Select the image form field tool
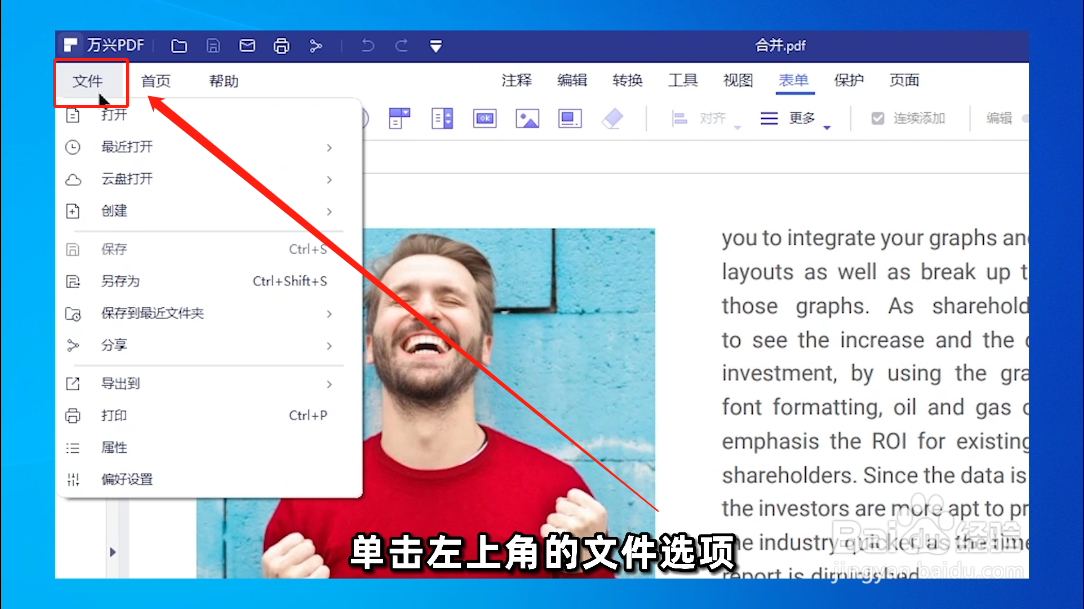Viewport: 1084px width, 609px height. pyautogui.click(x=527, y=118)
